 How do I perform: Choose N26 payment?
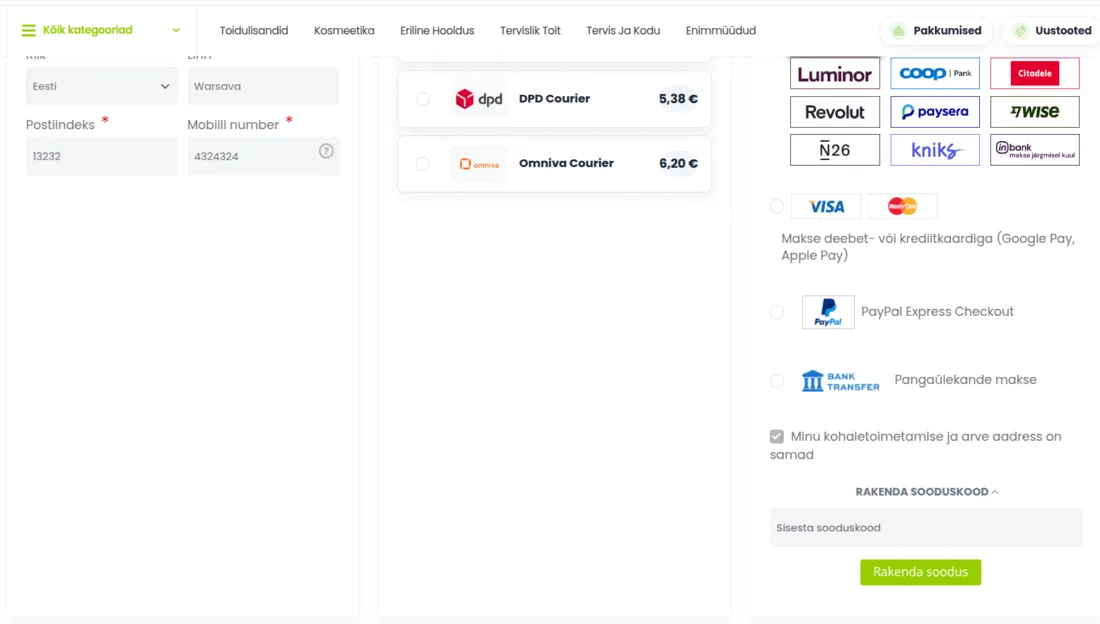coord(835,150)
